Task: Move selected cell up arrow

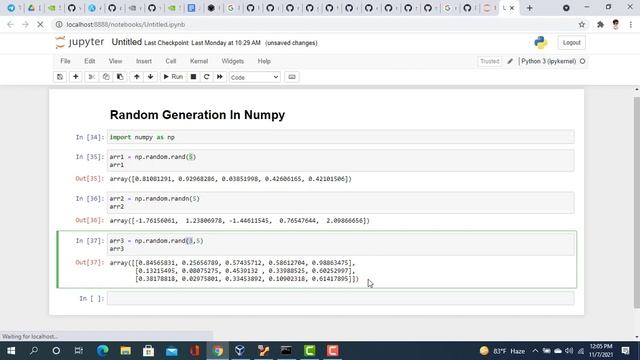Action: coord(137,77)
